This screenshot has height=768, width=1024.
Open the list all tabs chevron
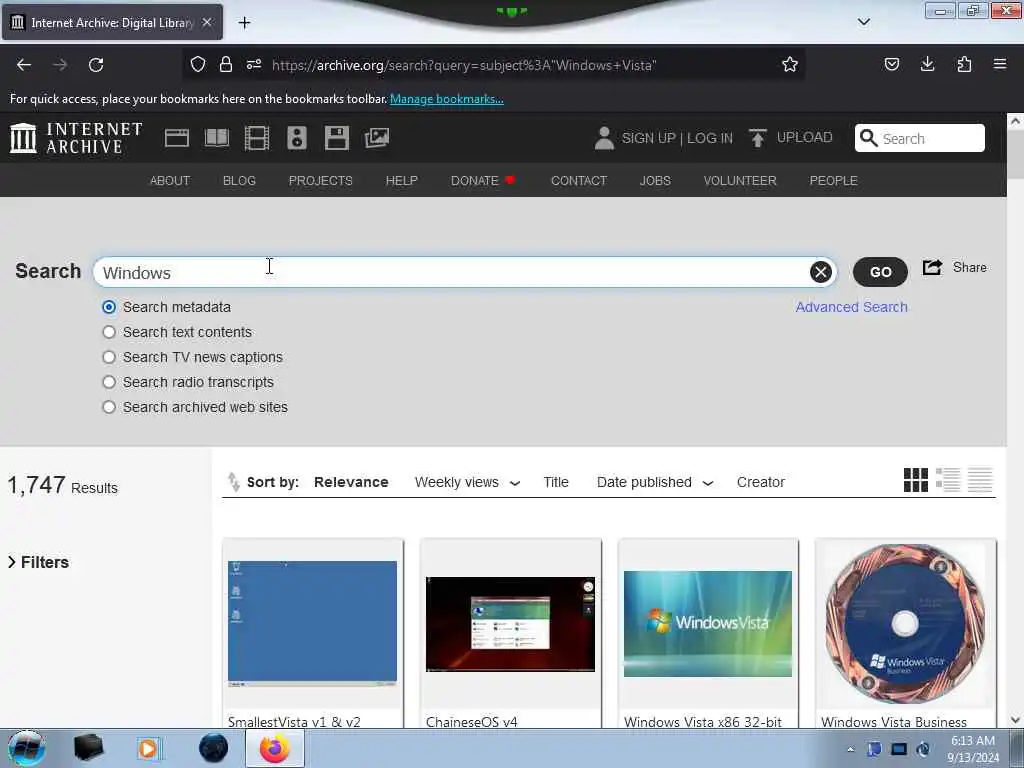pos(864,22)
